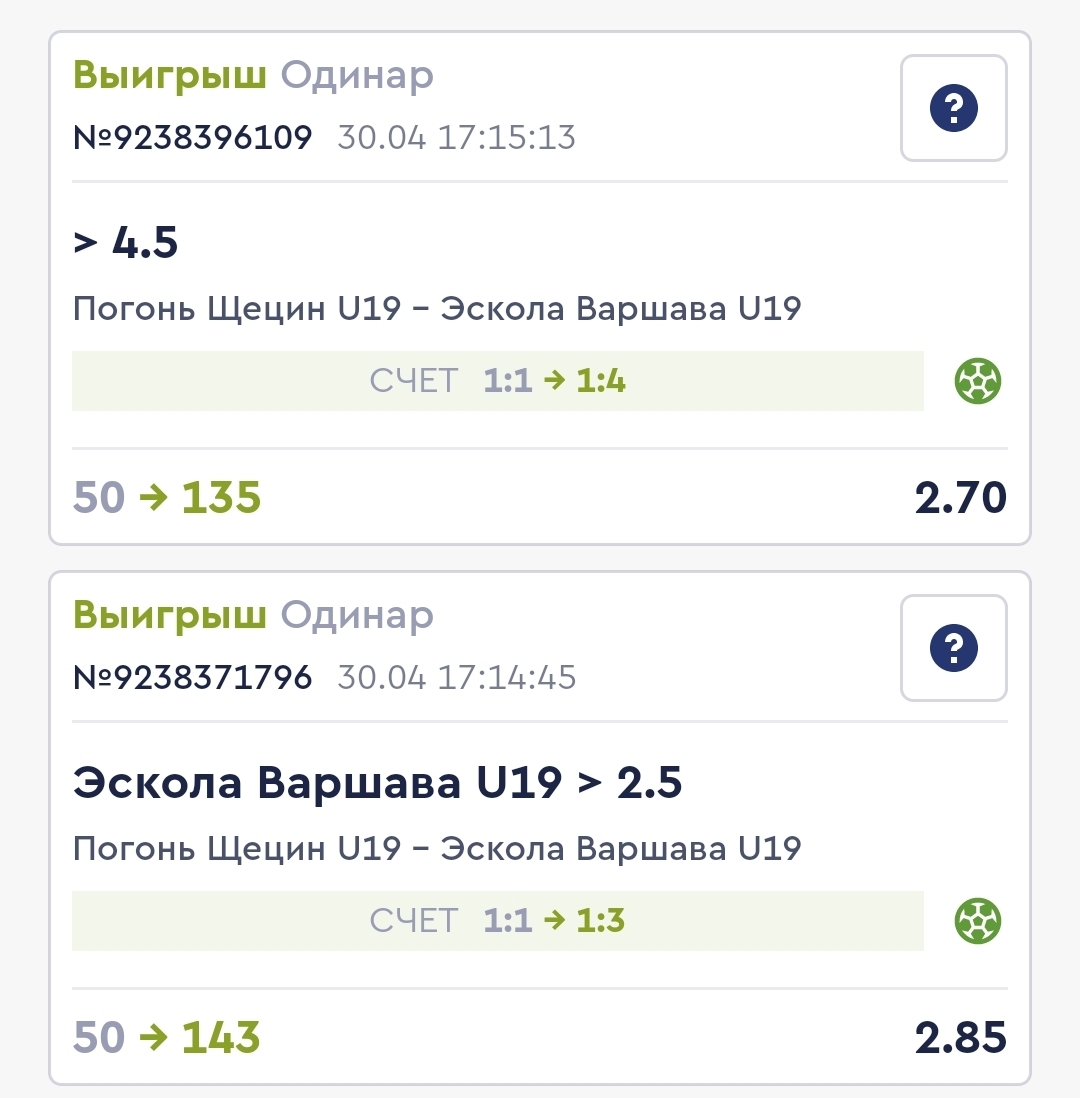Image resolution: width=1080 pixels, height=1098 pixels.
Task: Click 'Выигрыш' status on the first bet
Action: coord(169,75)
